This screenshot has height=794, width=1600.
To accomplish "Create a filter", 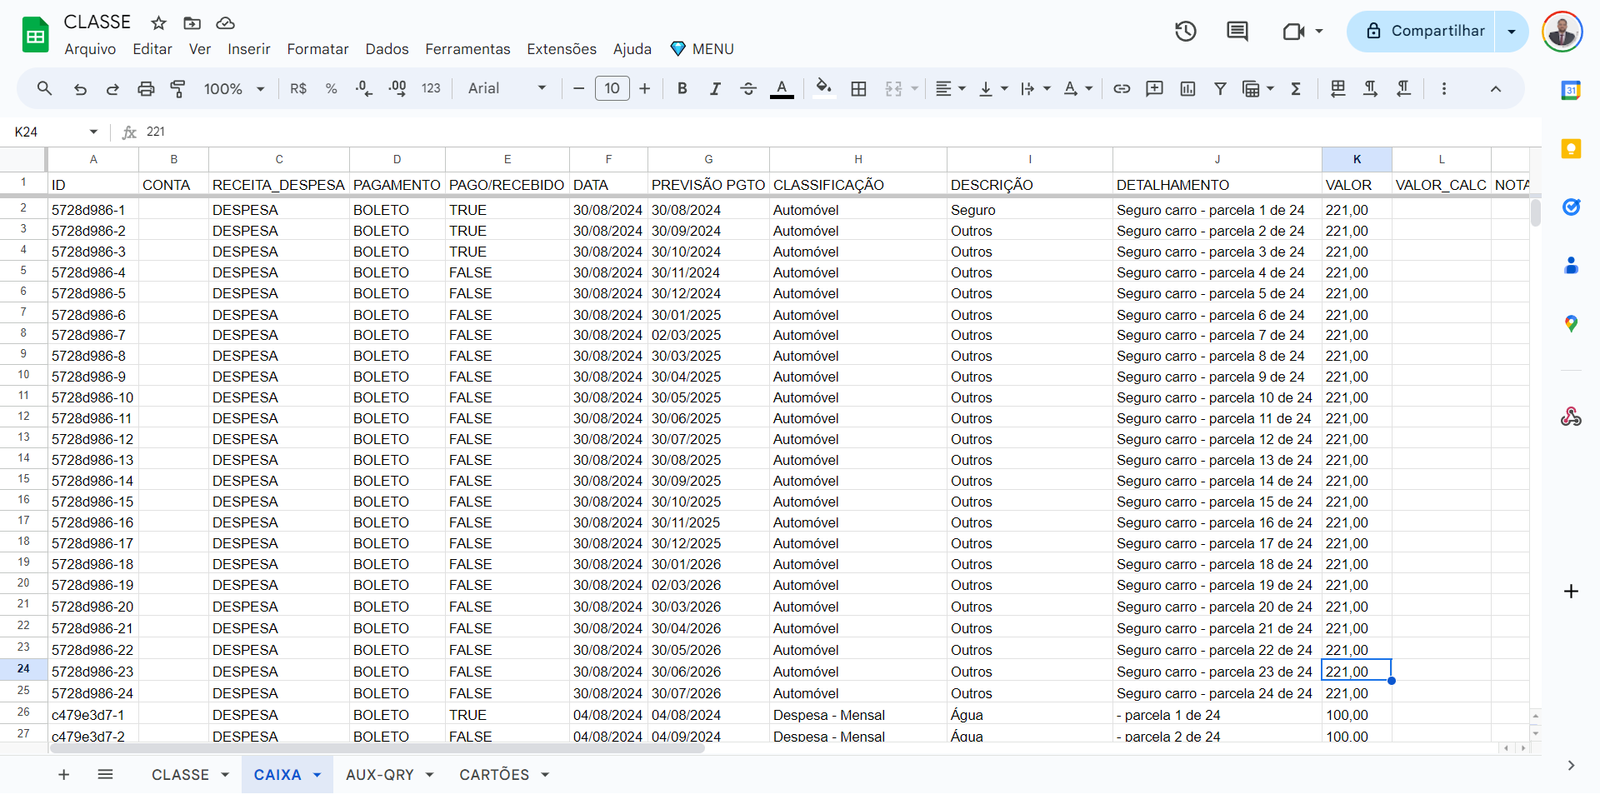I will [1221, 89].
